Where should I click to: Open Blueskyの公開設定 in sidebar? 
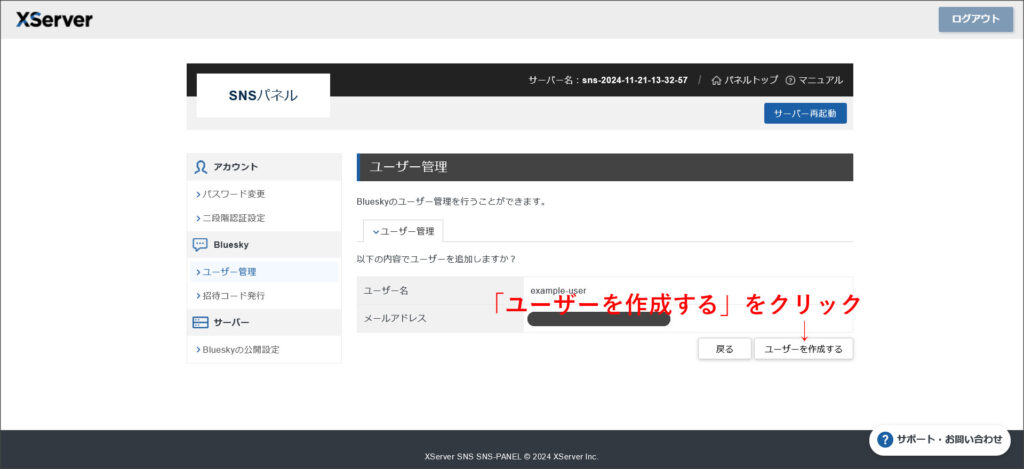(238, 350)
